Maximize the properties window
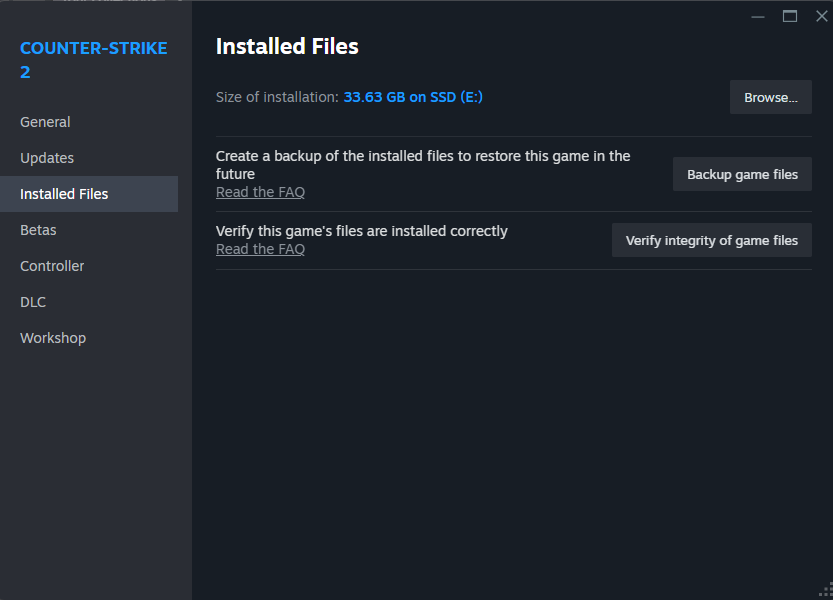The image size is (833, 600). [x=790, y=16]
